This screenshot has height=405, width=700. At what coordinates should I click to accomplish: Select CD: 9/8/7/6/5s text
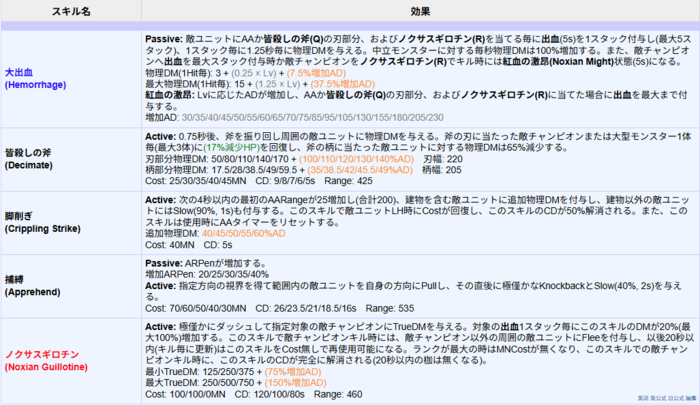285,181
